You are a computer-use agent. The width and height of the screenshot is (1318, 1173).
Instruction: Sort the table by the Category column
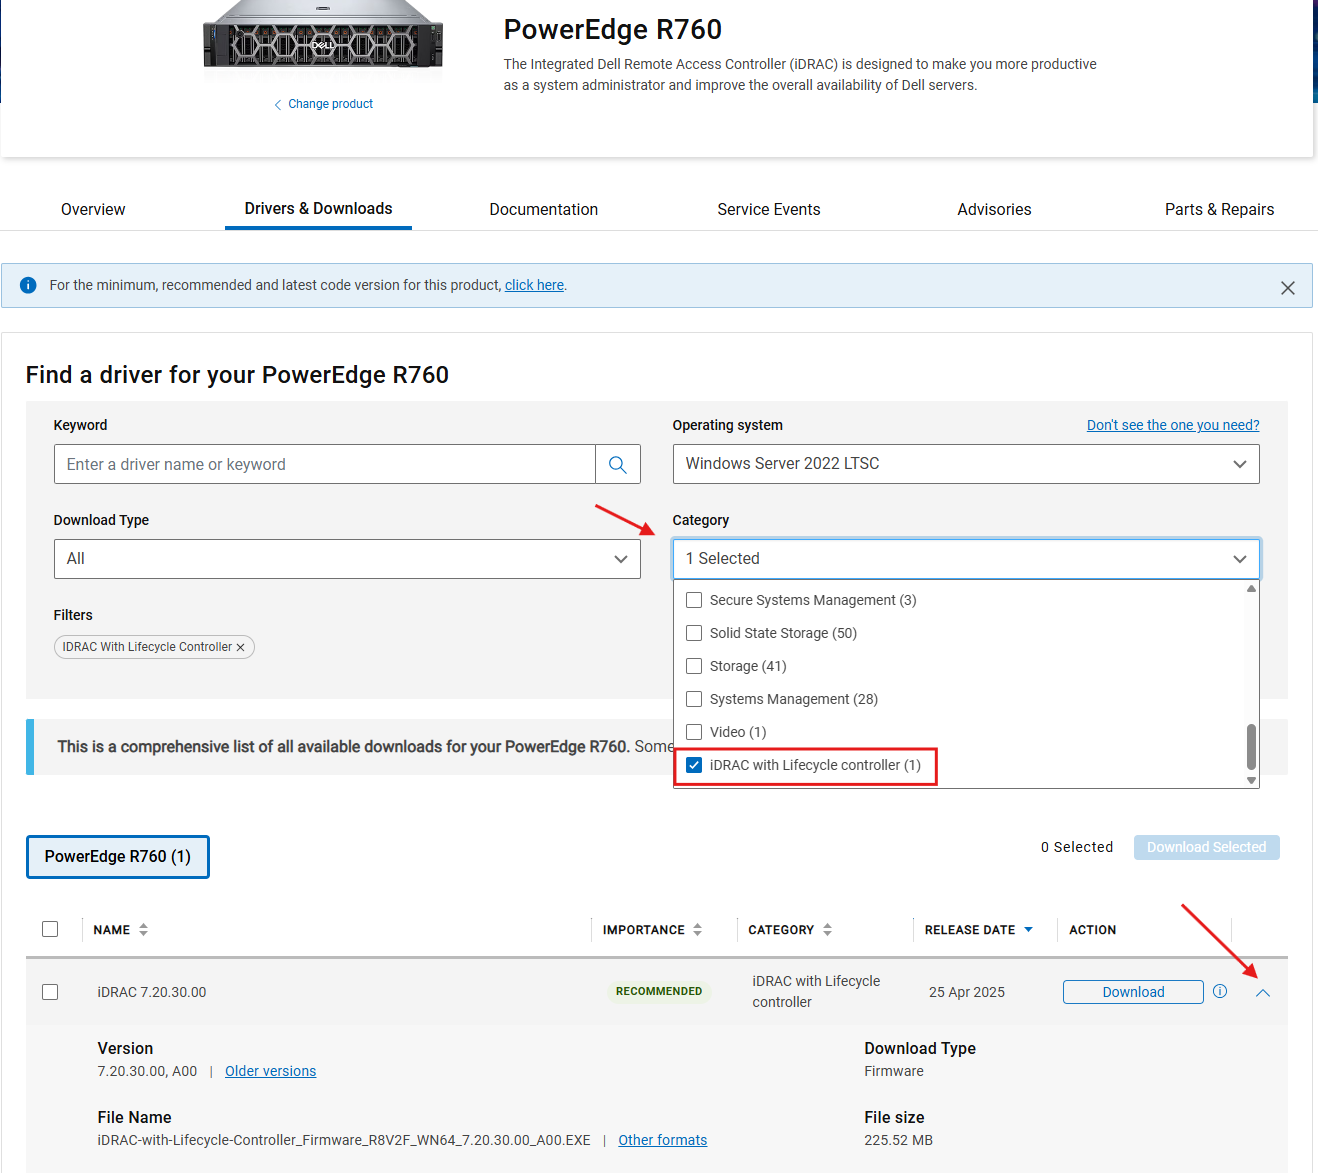point(825,929)
